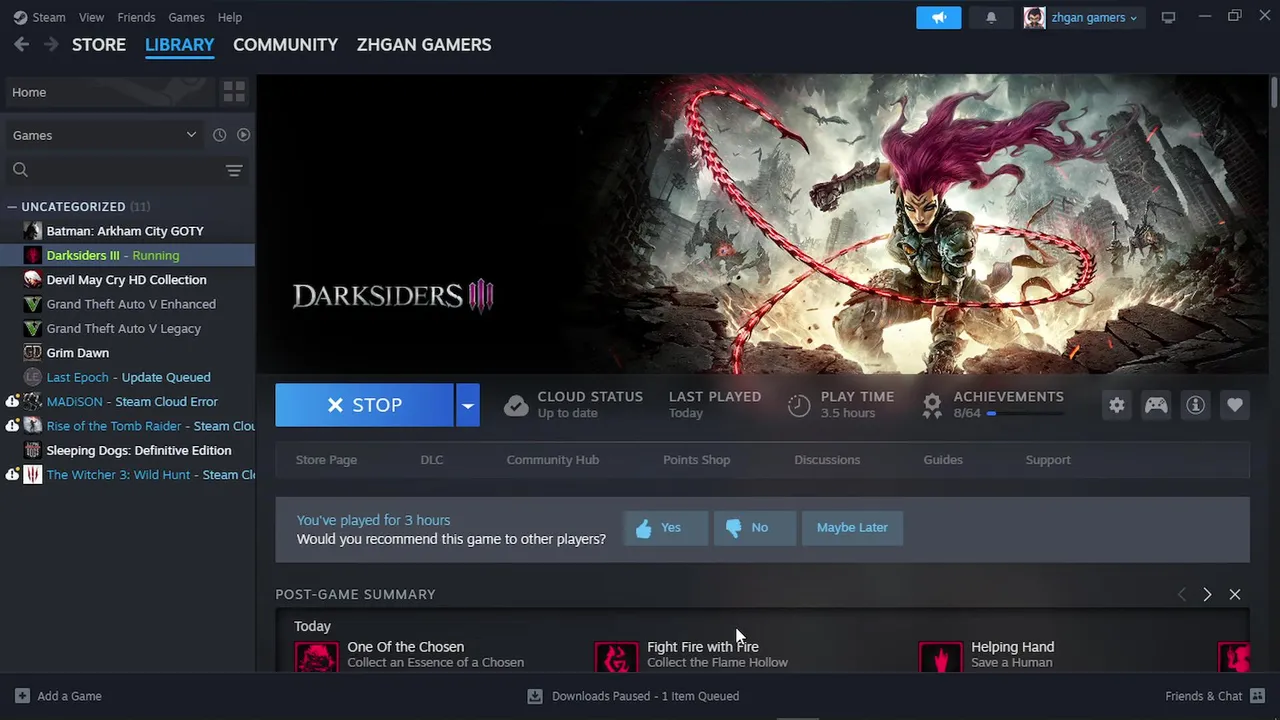Click the library search magnifier icon
Screen dimensions: 1280x720
[x=20, y=170]
